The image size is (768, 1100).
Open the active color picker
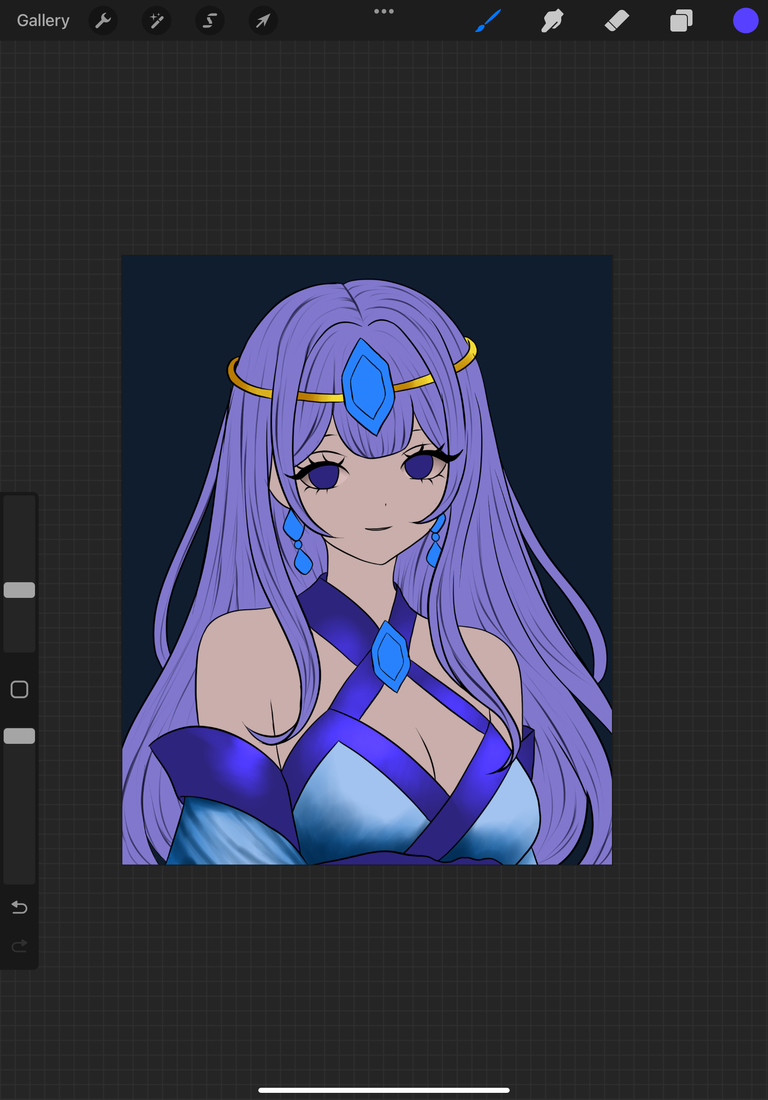tap(746, 20)
